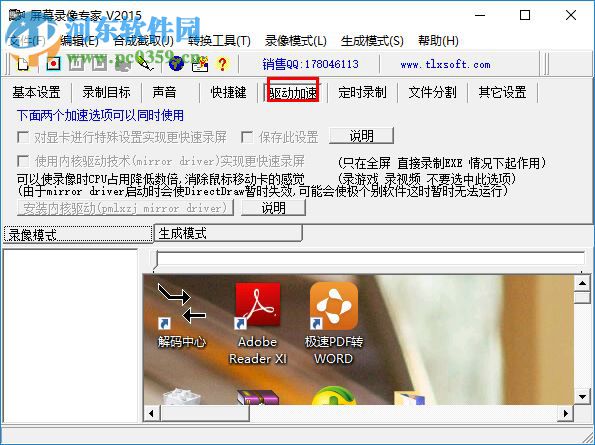Close the 屏幕录像专家 window

[x=571, y=16]
